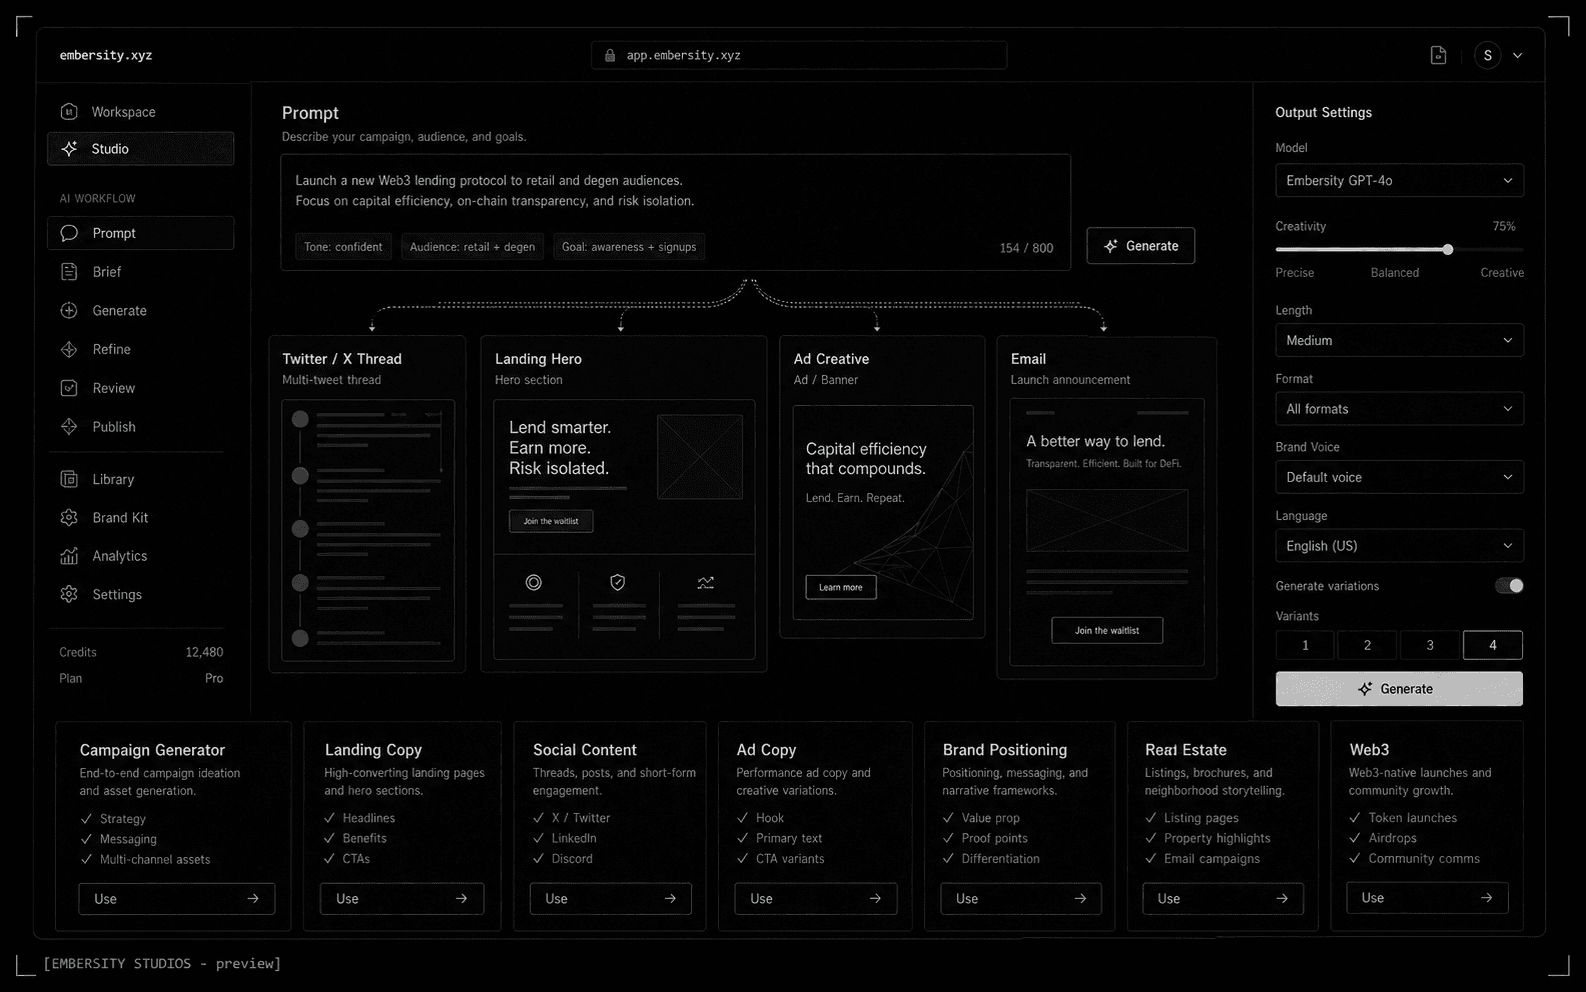This screenshot has height=992, width=1586.
Task: Click the document icon in top bar
Action: [x=1438, y=55]
